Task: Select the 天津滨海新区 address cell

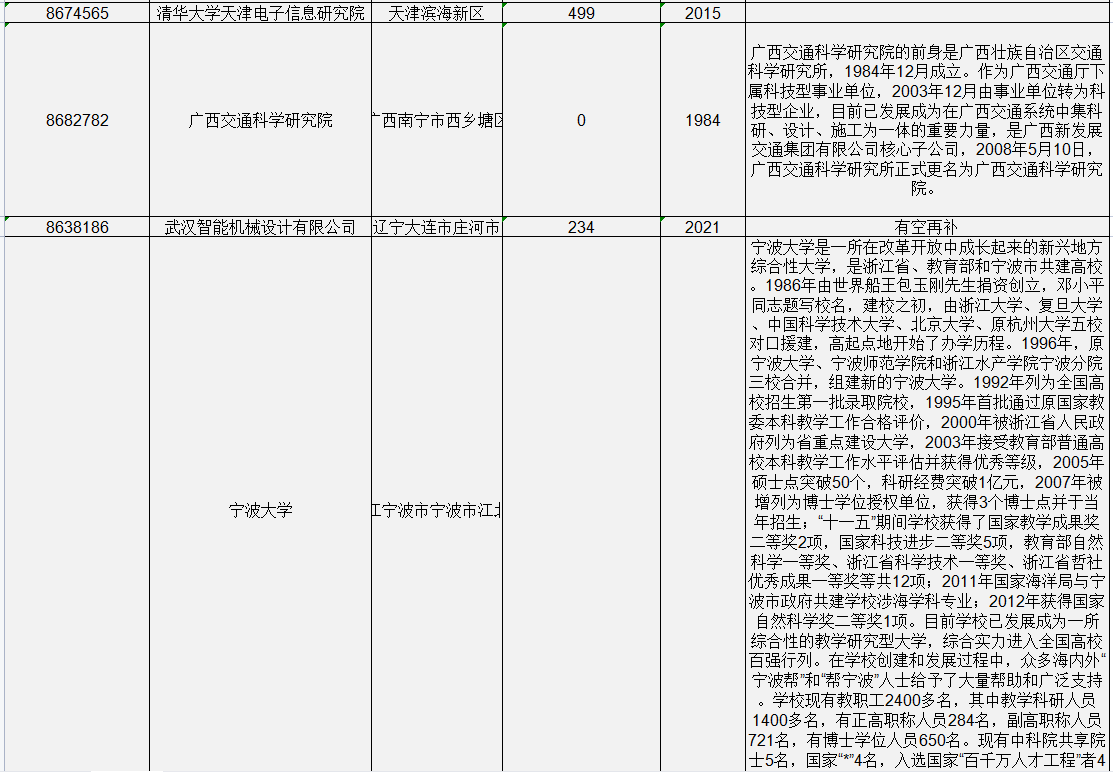Action: [x=436, y=13]
